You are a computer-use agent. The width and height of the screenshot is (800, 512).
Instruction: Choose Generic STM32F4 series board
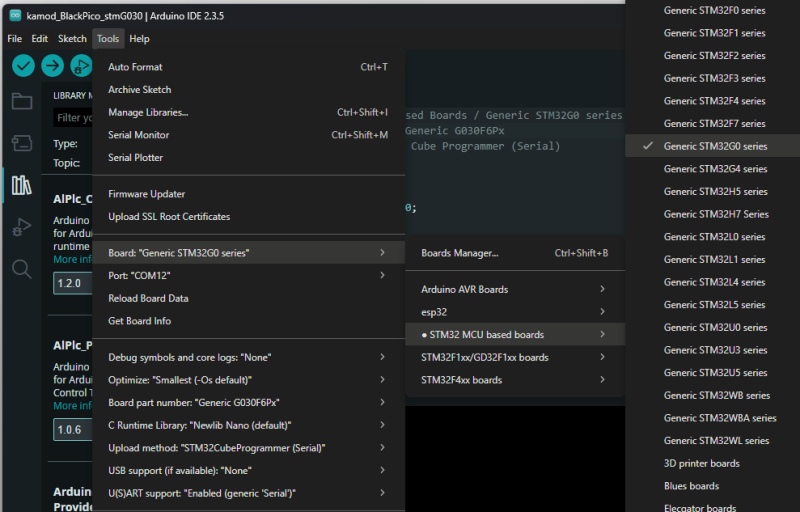tap(714, 101)
